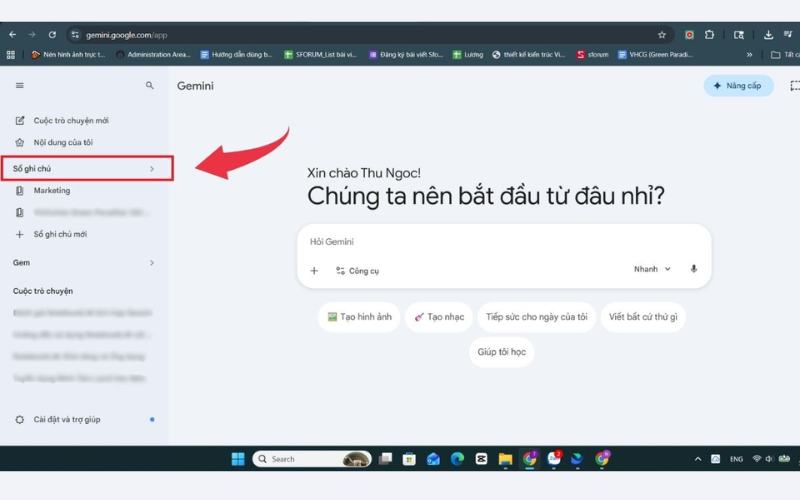
Task: Open Microsoft Edge from the taskbar
Action: 457,459
